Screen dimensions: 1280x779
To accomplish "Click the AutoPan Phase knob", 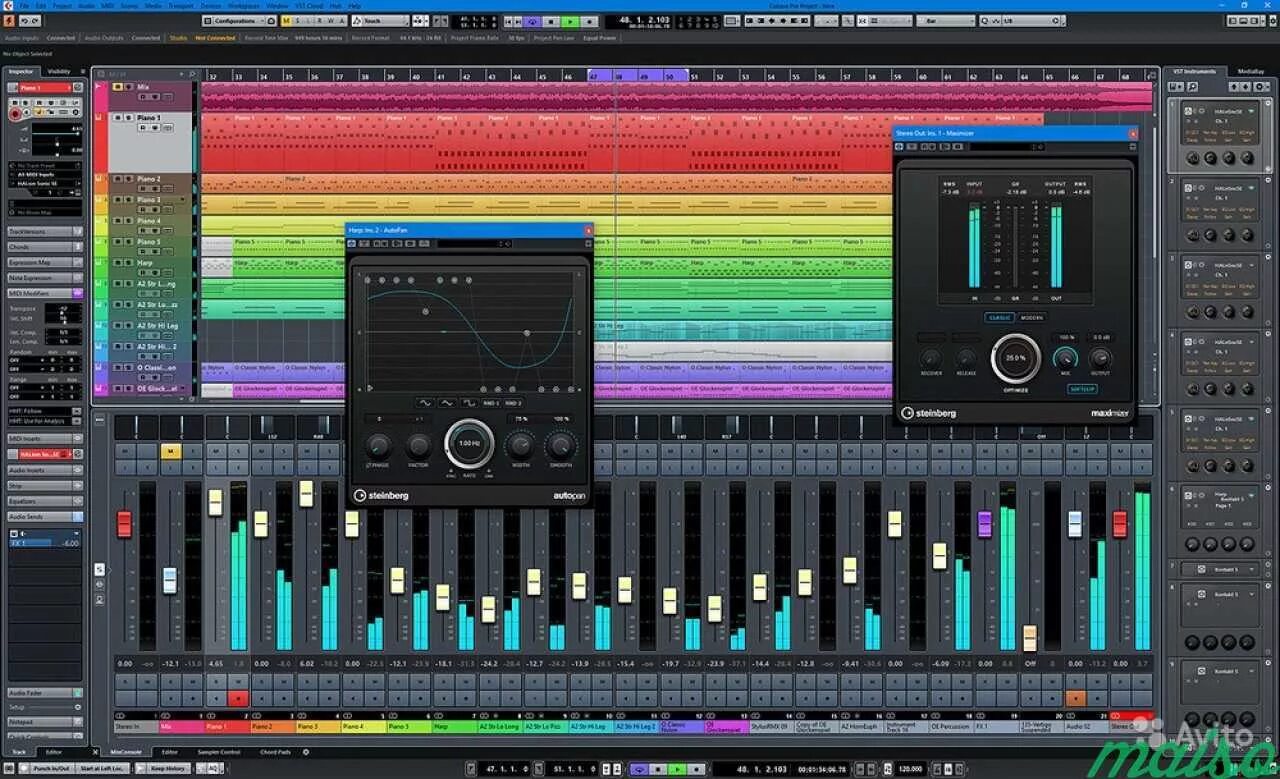I will pyautogui.click(x=379, y=446).
